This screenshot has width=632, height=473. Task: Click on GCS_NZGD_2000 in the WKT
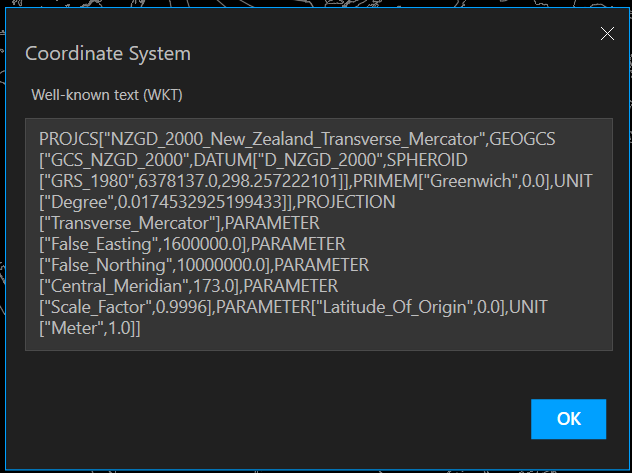(x=102, y=159)
